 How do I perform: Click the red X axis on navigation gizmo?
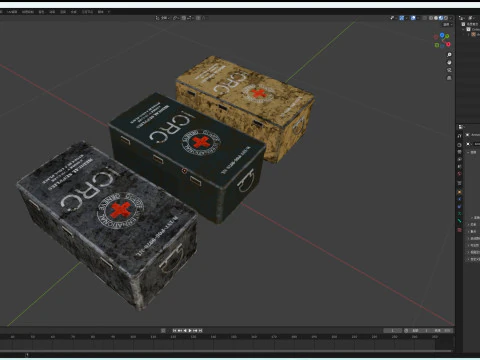coord(448,44)
